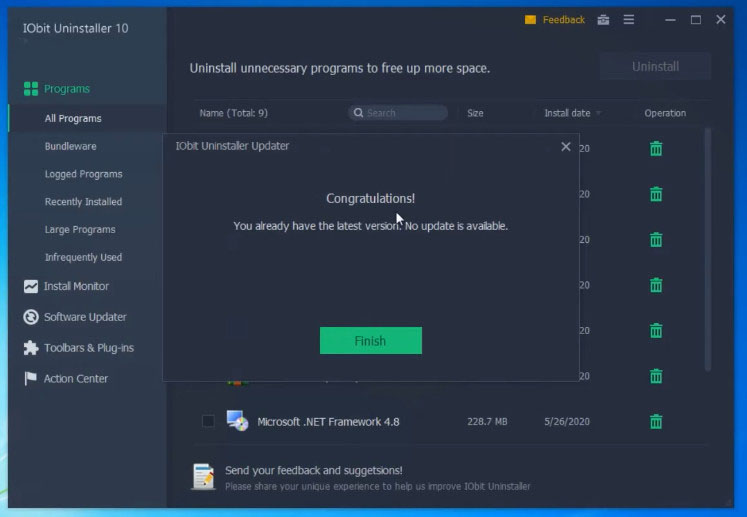
Task: Select Microsoft .NET Framework 4.8 name
Action: coord(328,422)
